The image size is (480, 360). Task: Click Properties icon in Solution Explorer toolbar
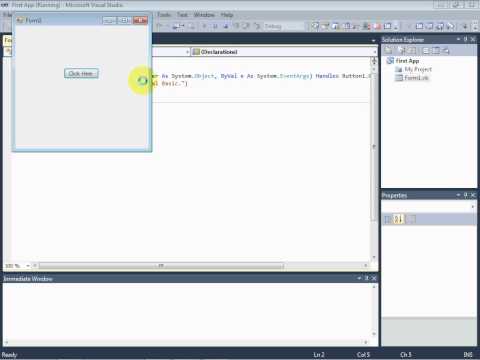pyautogui.click(x=388, y=51)
